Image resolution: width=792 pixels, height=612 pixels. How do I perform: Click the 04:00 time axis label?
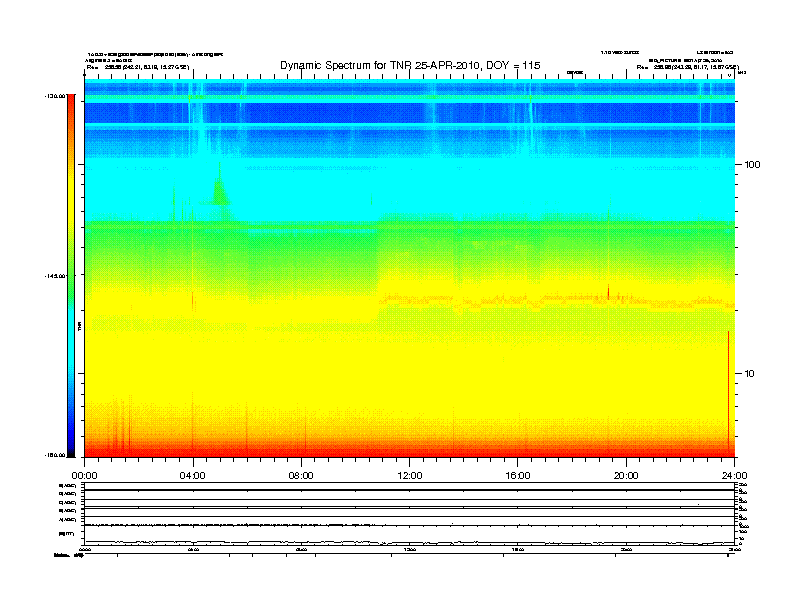point(193,476)
